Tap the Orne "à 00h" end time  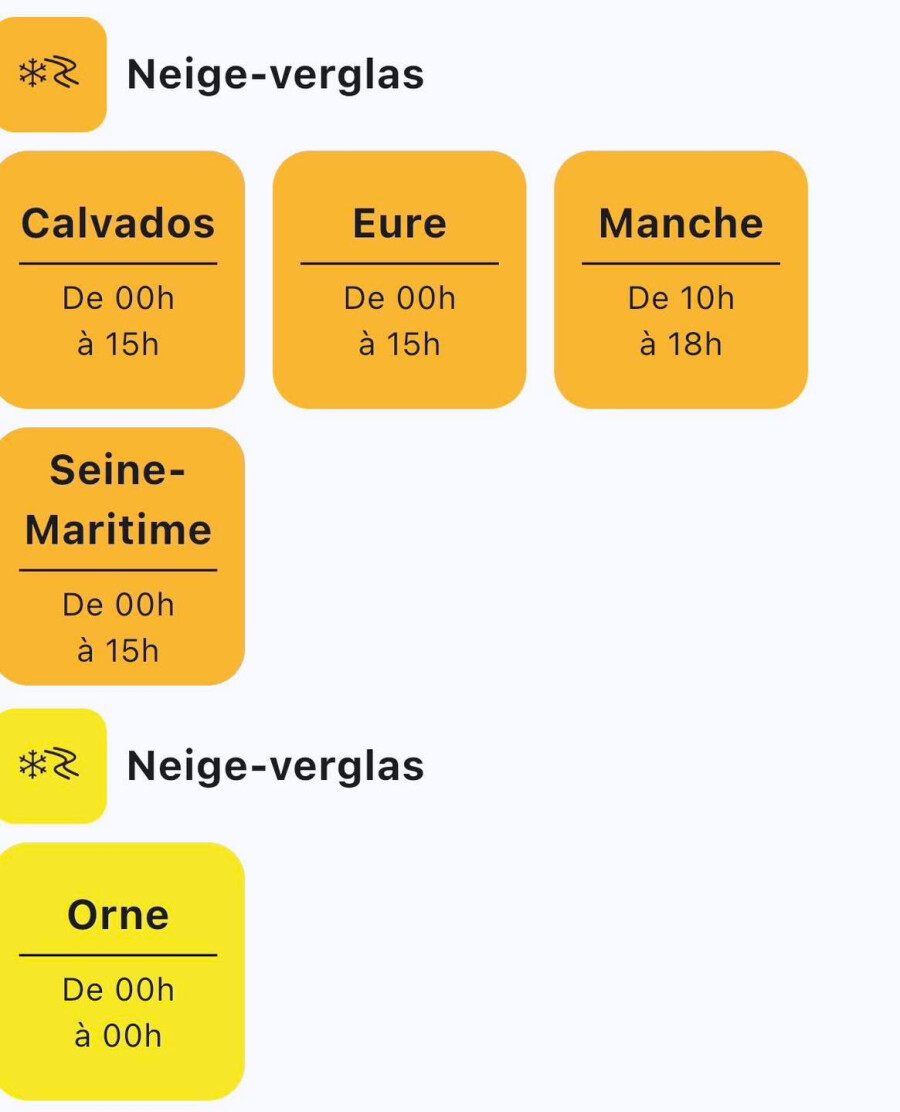pos(118,1036)
